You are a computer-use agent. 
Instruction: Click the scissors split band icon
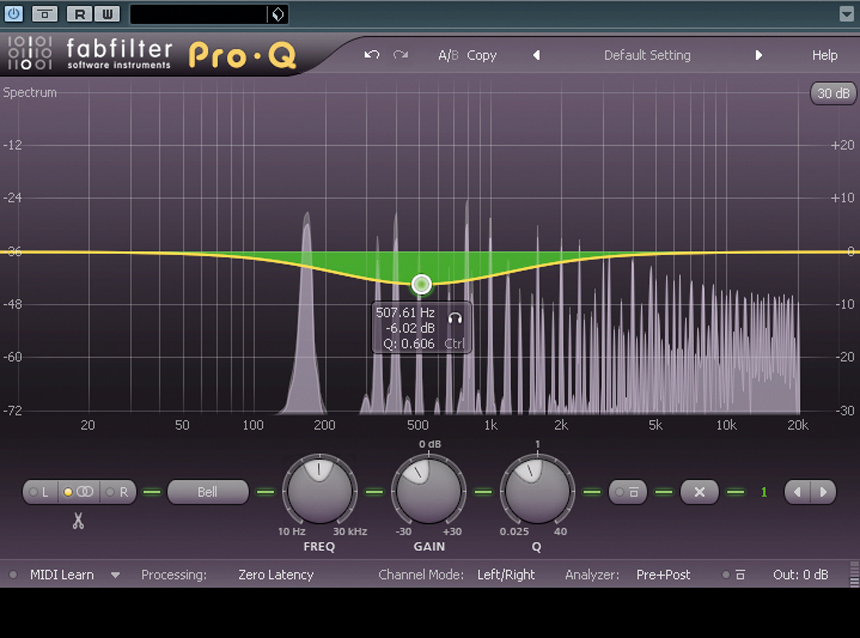78,521
